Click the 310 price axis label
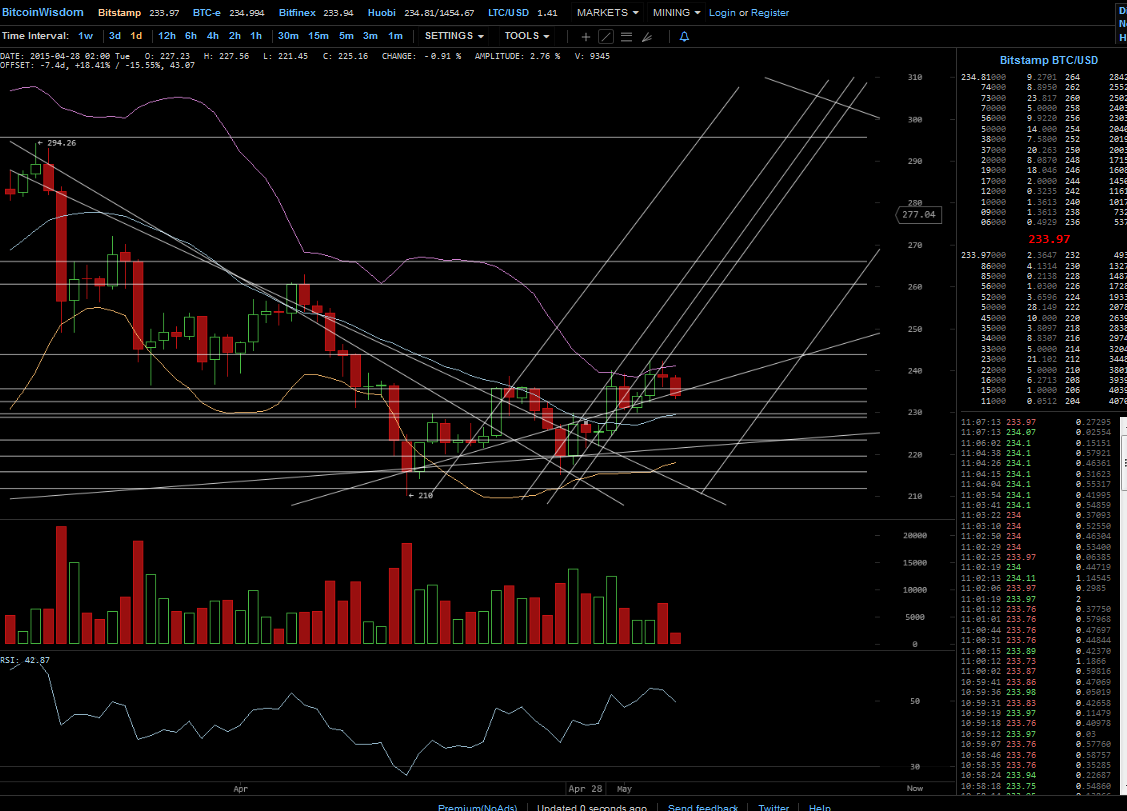This screenshot has height=811, width=1127. point(914,77)
